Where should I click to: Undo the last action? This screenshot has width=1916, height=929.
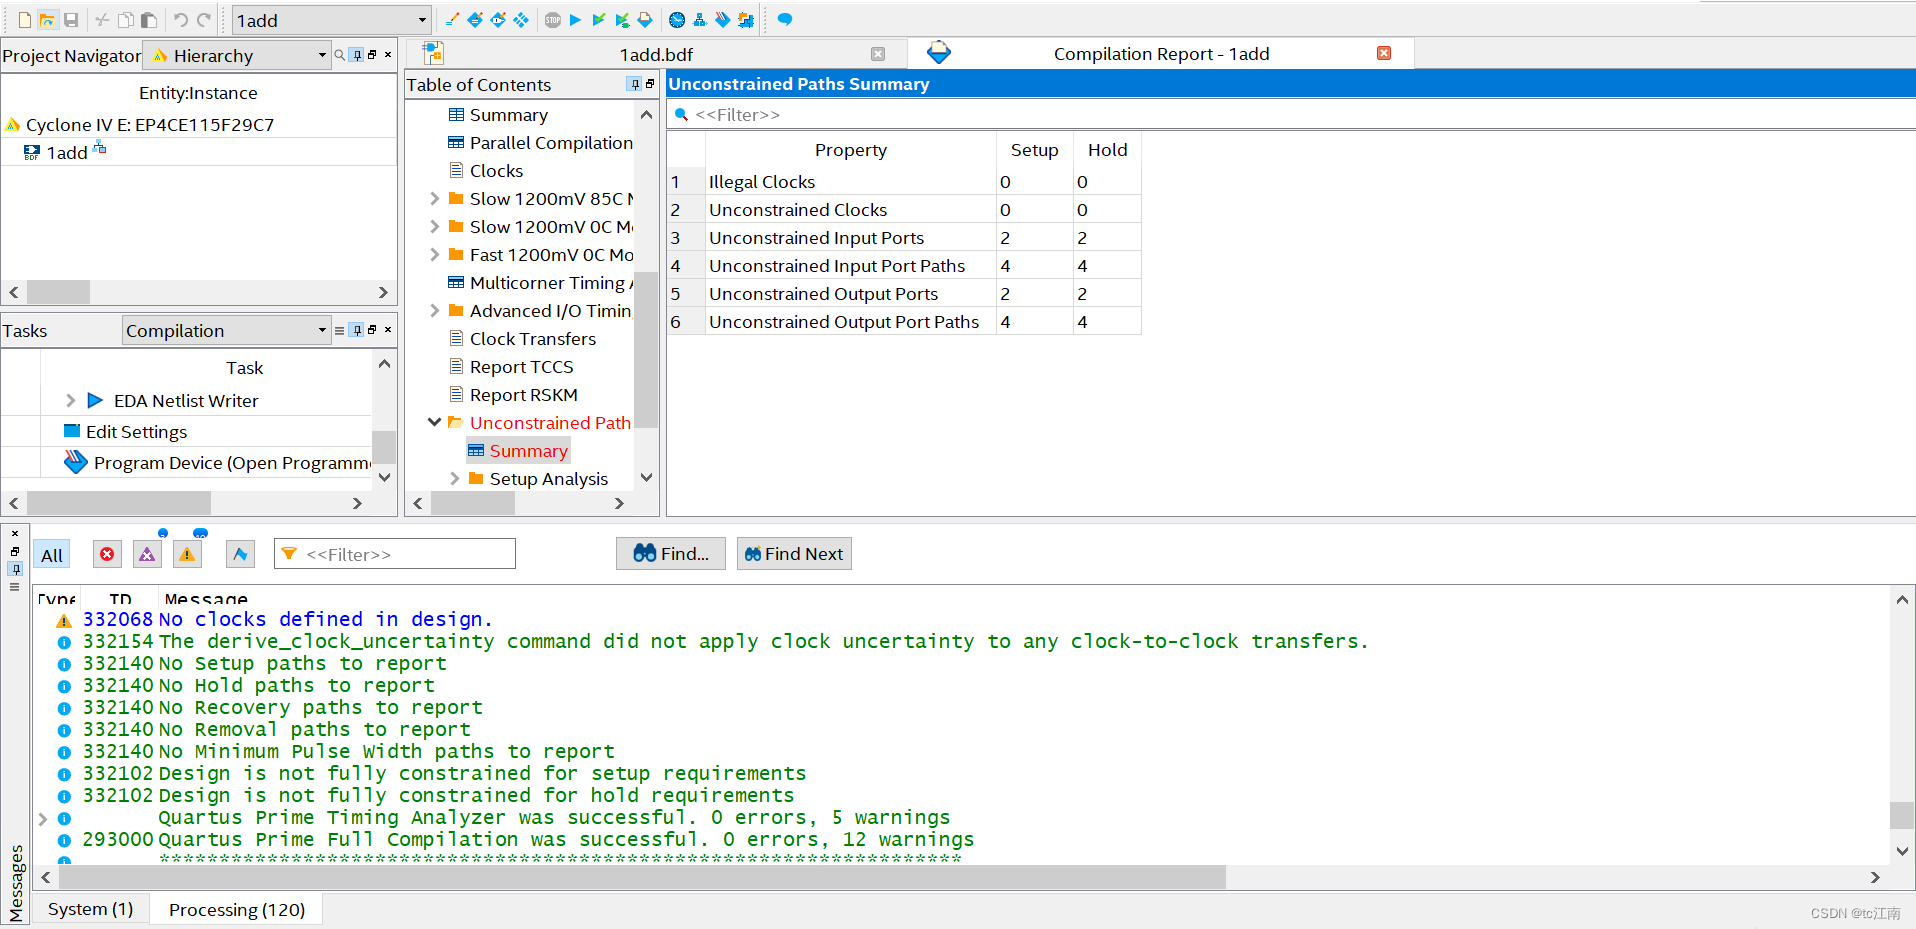[x=181, y=20]
